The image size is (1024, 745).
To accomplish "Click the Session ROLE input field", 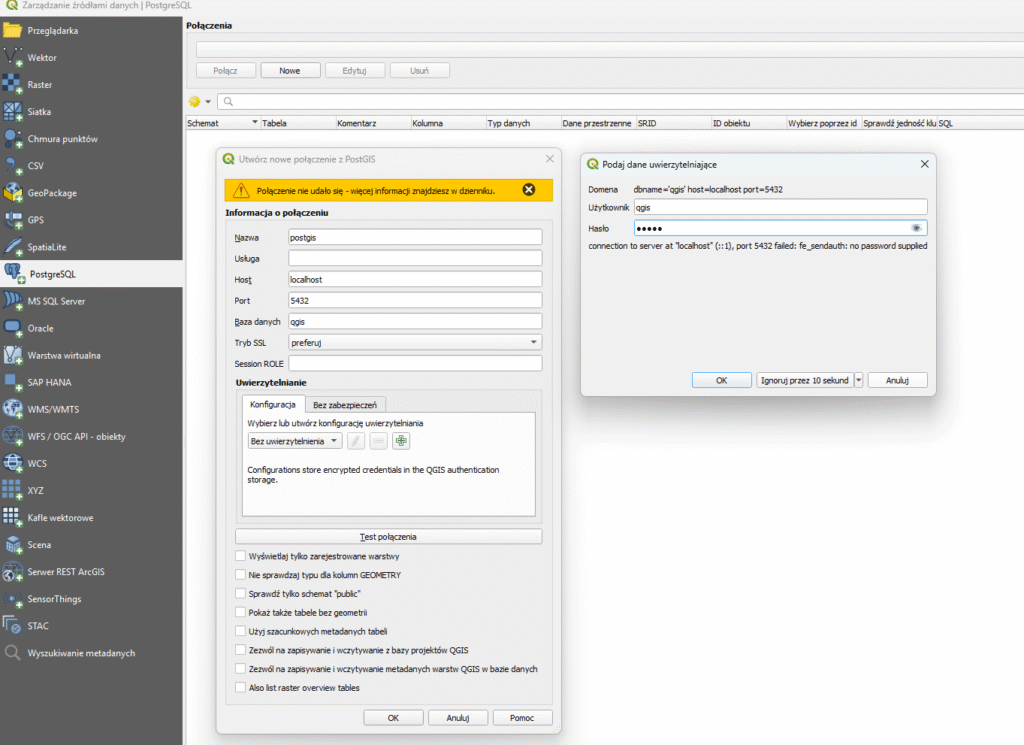I will (x=414, y=364).
